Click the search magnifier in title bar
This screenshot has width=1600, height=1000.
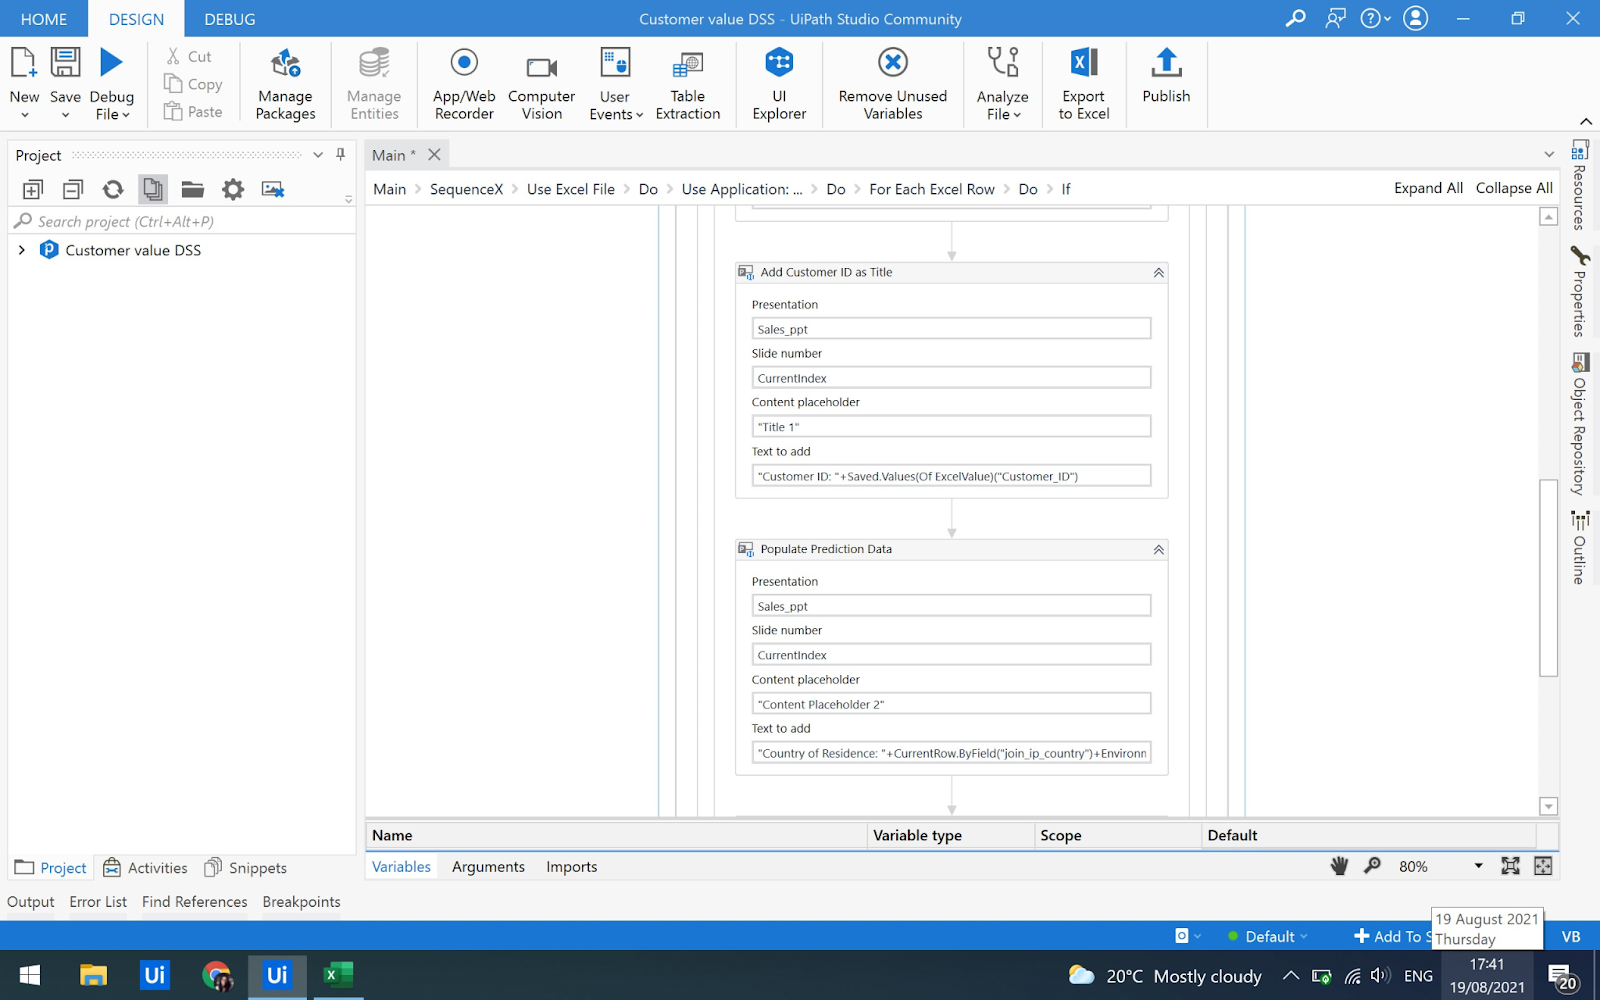click(x=1296, y=18)
